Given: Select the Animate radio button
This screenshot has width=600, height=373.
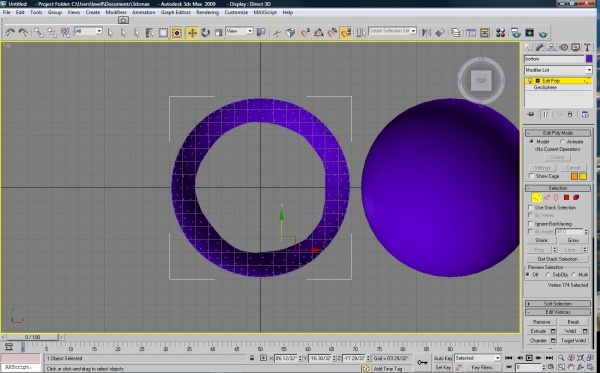Looking at the screenshot, I should click(x=562, y=142).
